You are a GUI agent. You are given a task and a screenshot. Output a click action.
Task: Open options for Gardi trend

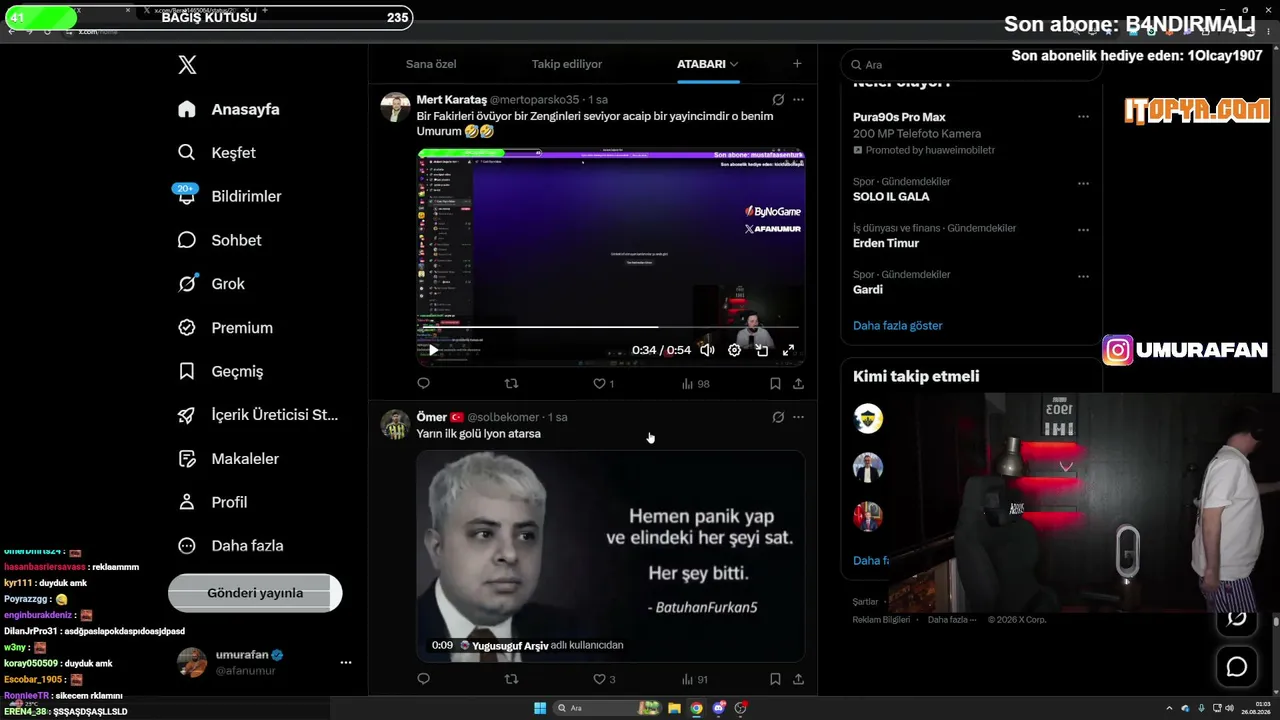tap(1083, 277)
